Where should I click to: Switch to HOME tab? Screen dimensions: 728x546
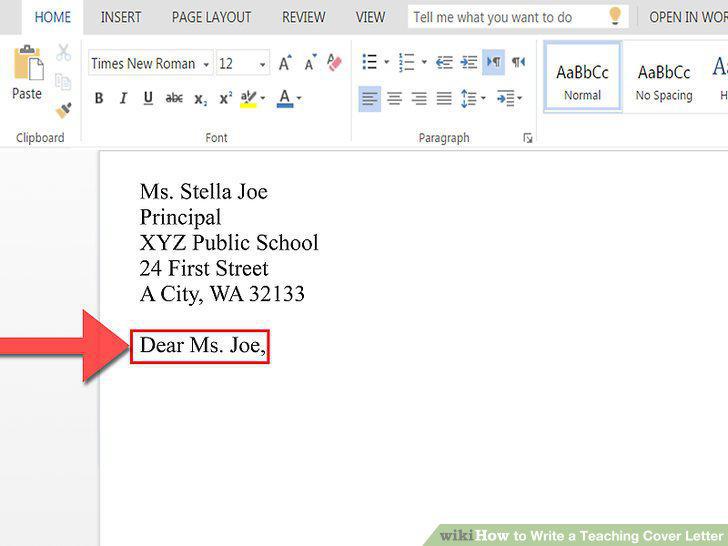[x=53, y=17]
